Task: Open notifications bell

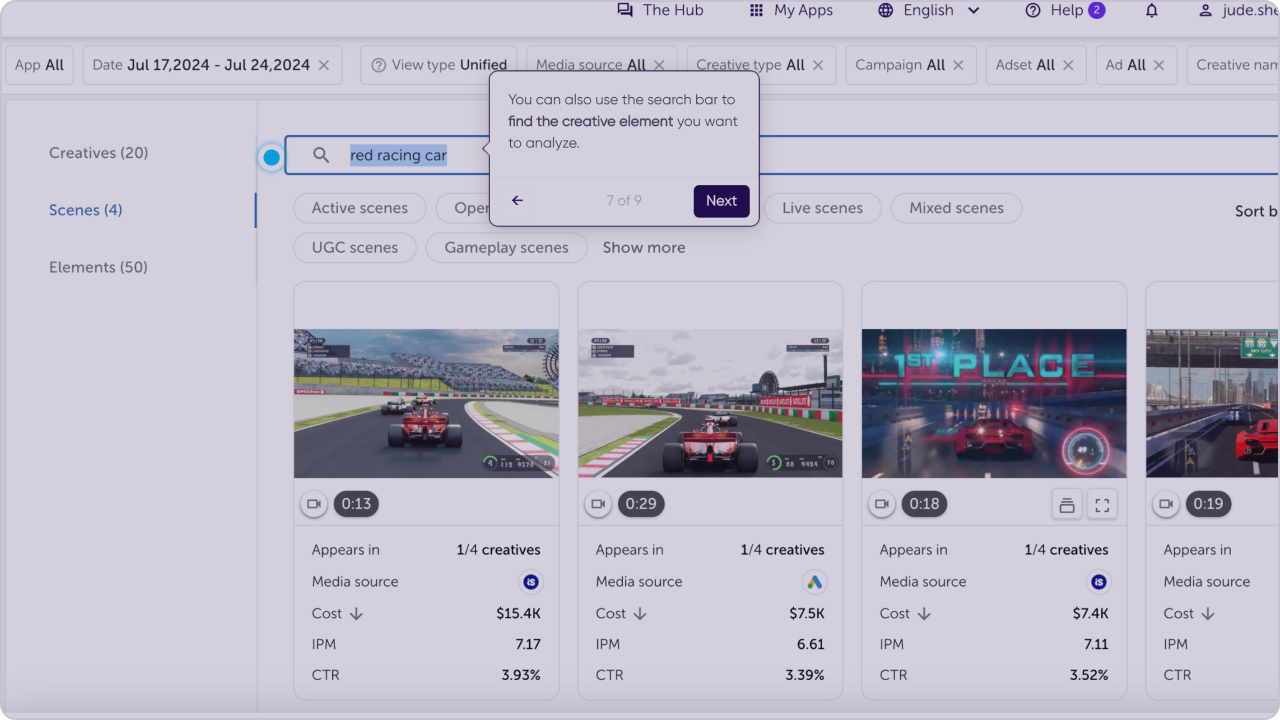Action: click(x=1152, y=10)
